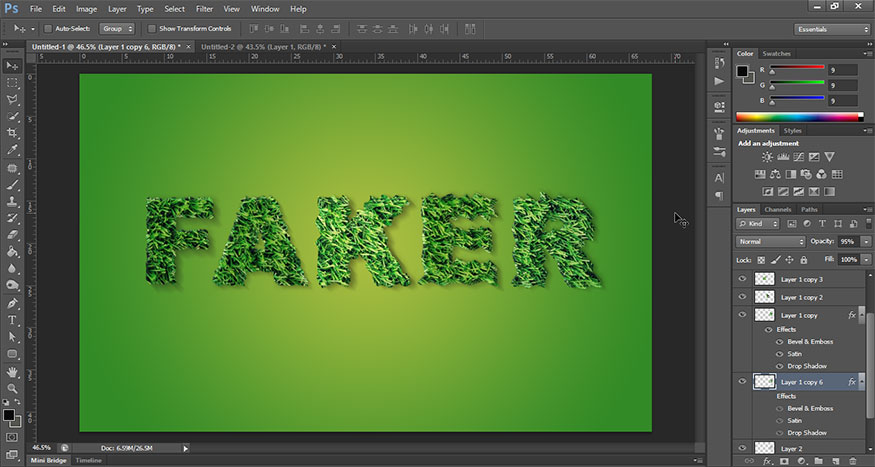Select the Rectangular Marquee tool
The height and width of the screenshot is (467, 875).
pos(12,83)
